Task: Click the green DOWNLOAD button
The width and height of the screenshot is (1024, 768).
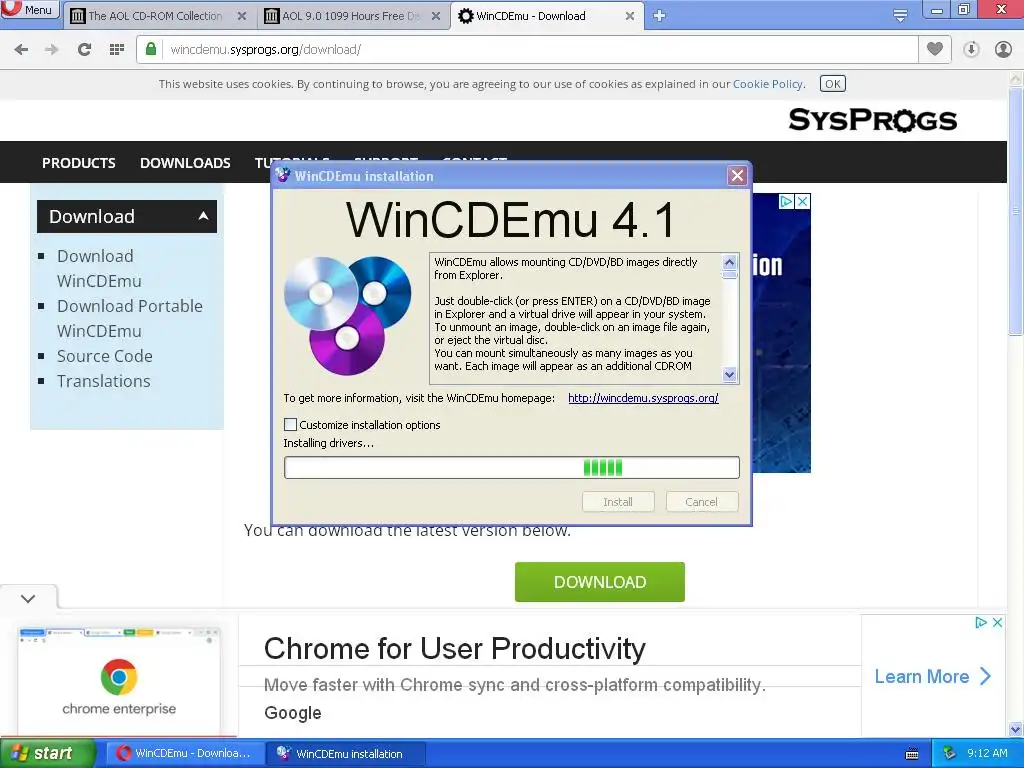Action: click(600, 582)
